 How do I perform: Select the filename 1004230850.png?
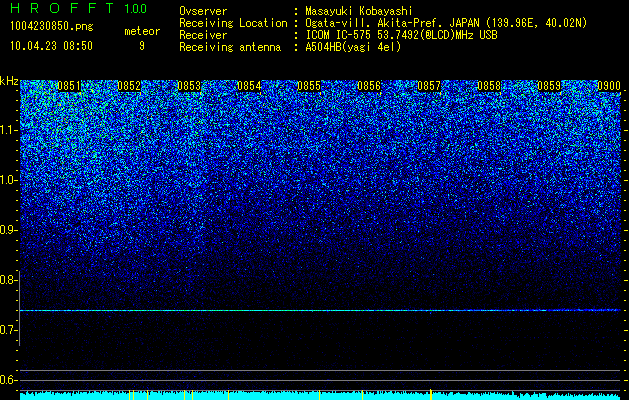tap(52, 27)
